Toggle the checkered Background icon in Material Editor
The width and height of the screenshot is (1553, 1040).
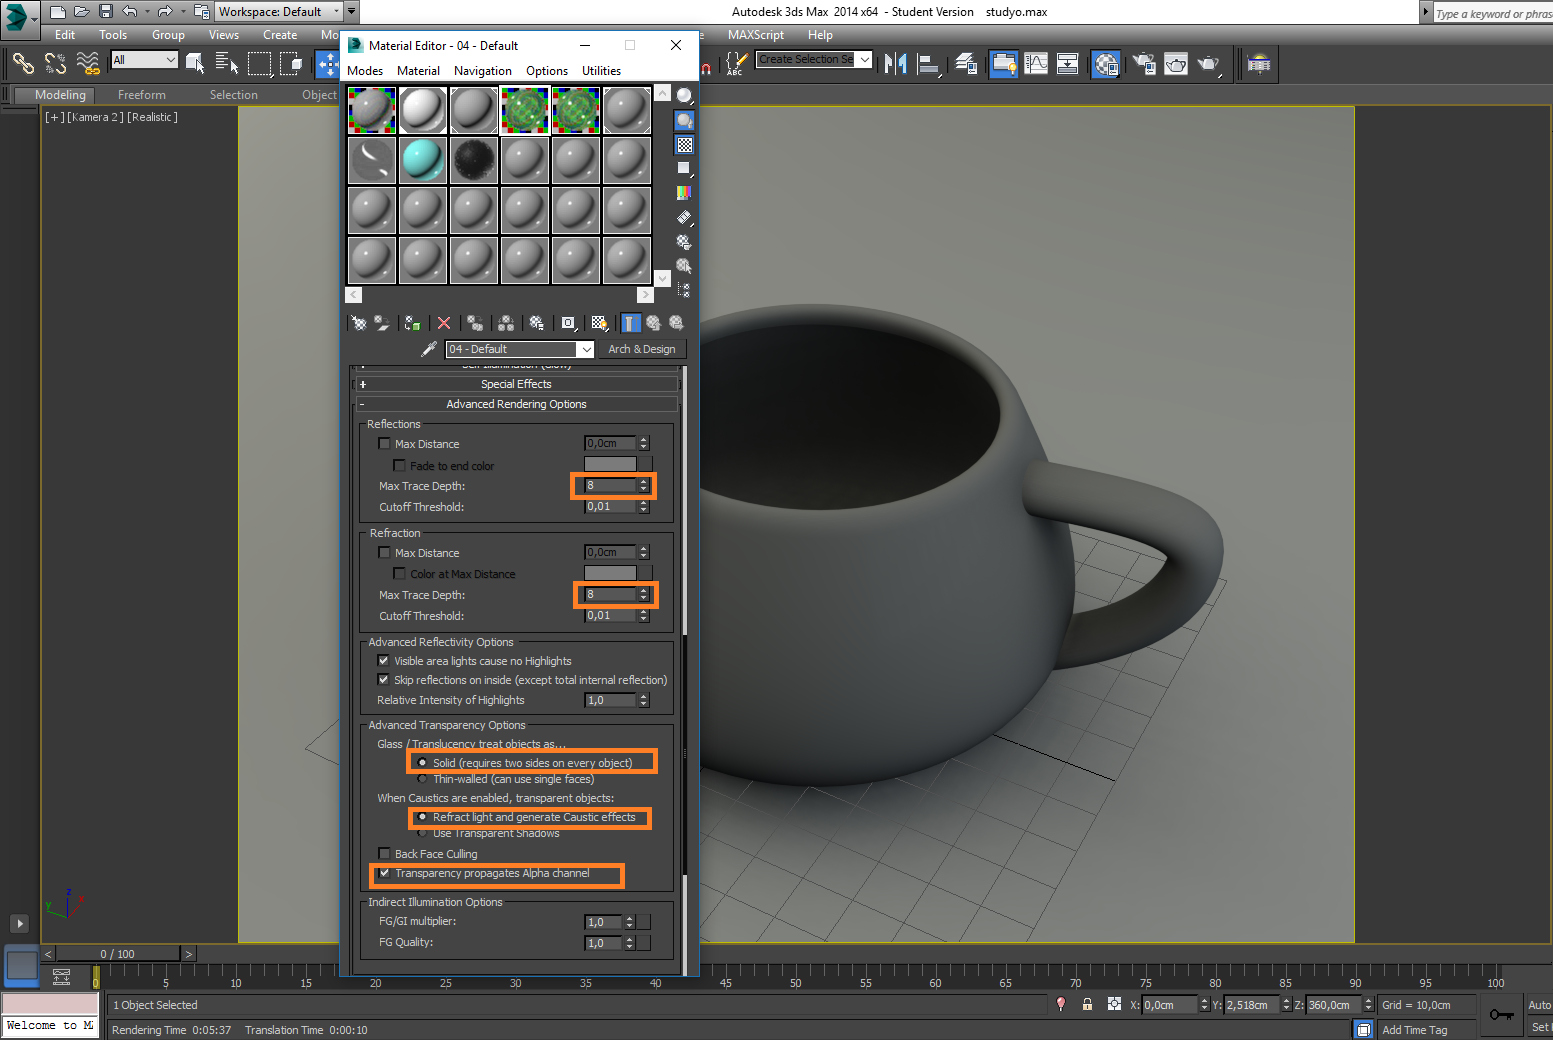pos(685,145)
